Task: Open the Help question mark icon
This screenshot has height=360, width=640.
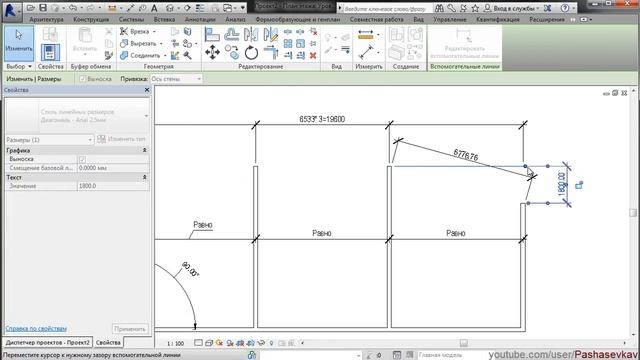Action: tap(565, 8)
